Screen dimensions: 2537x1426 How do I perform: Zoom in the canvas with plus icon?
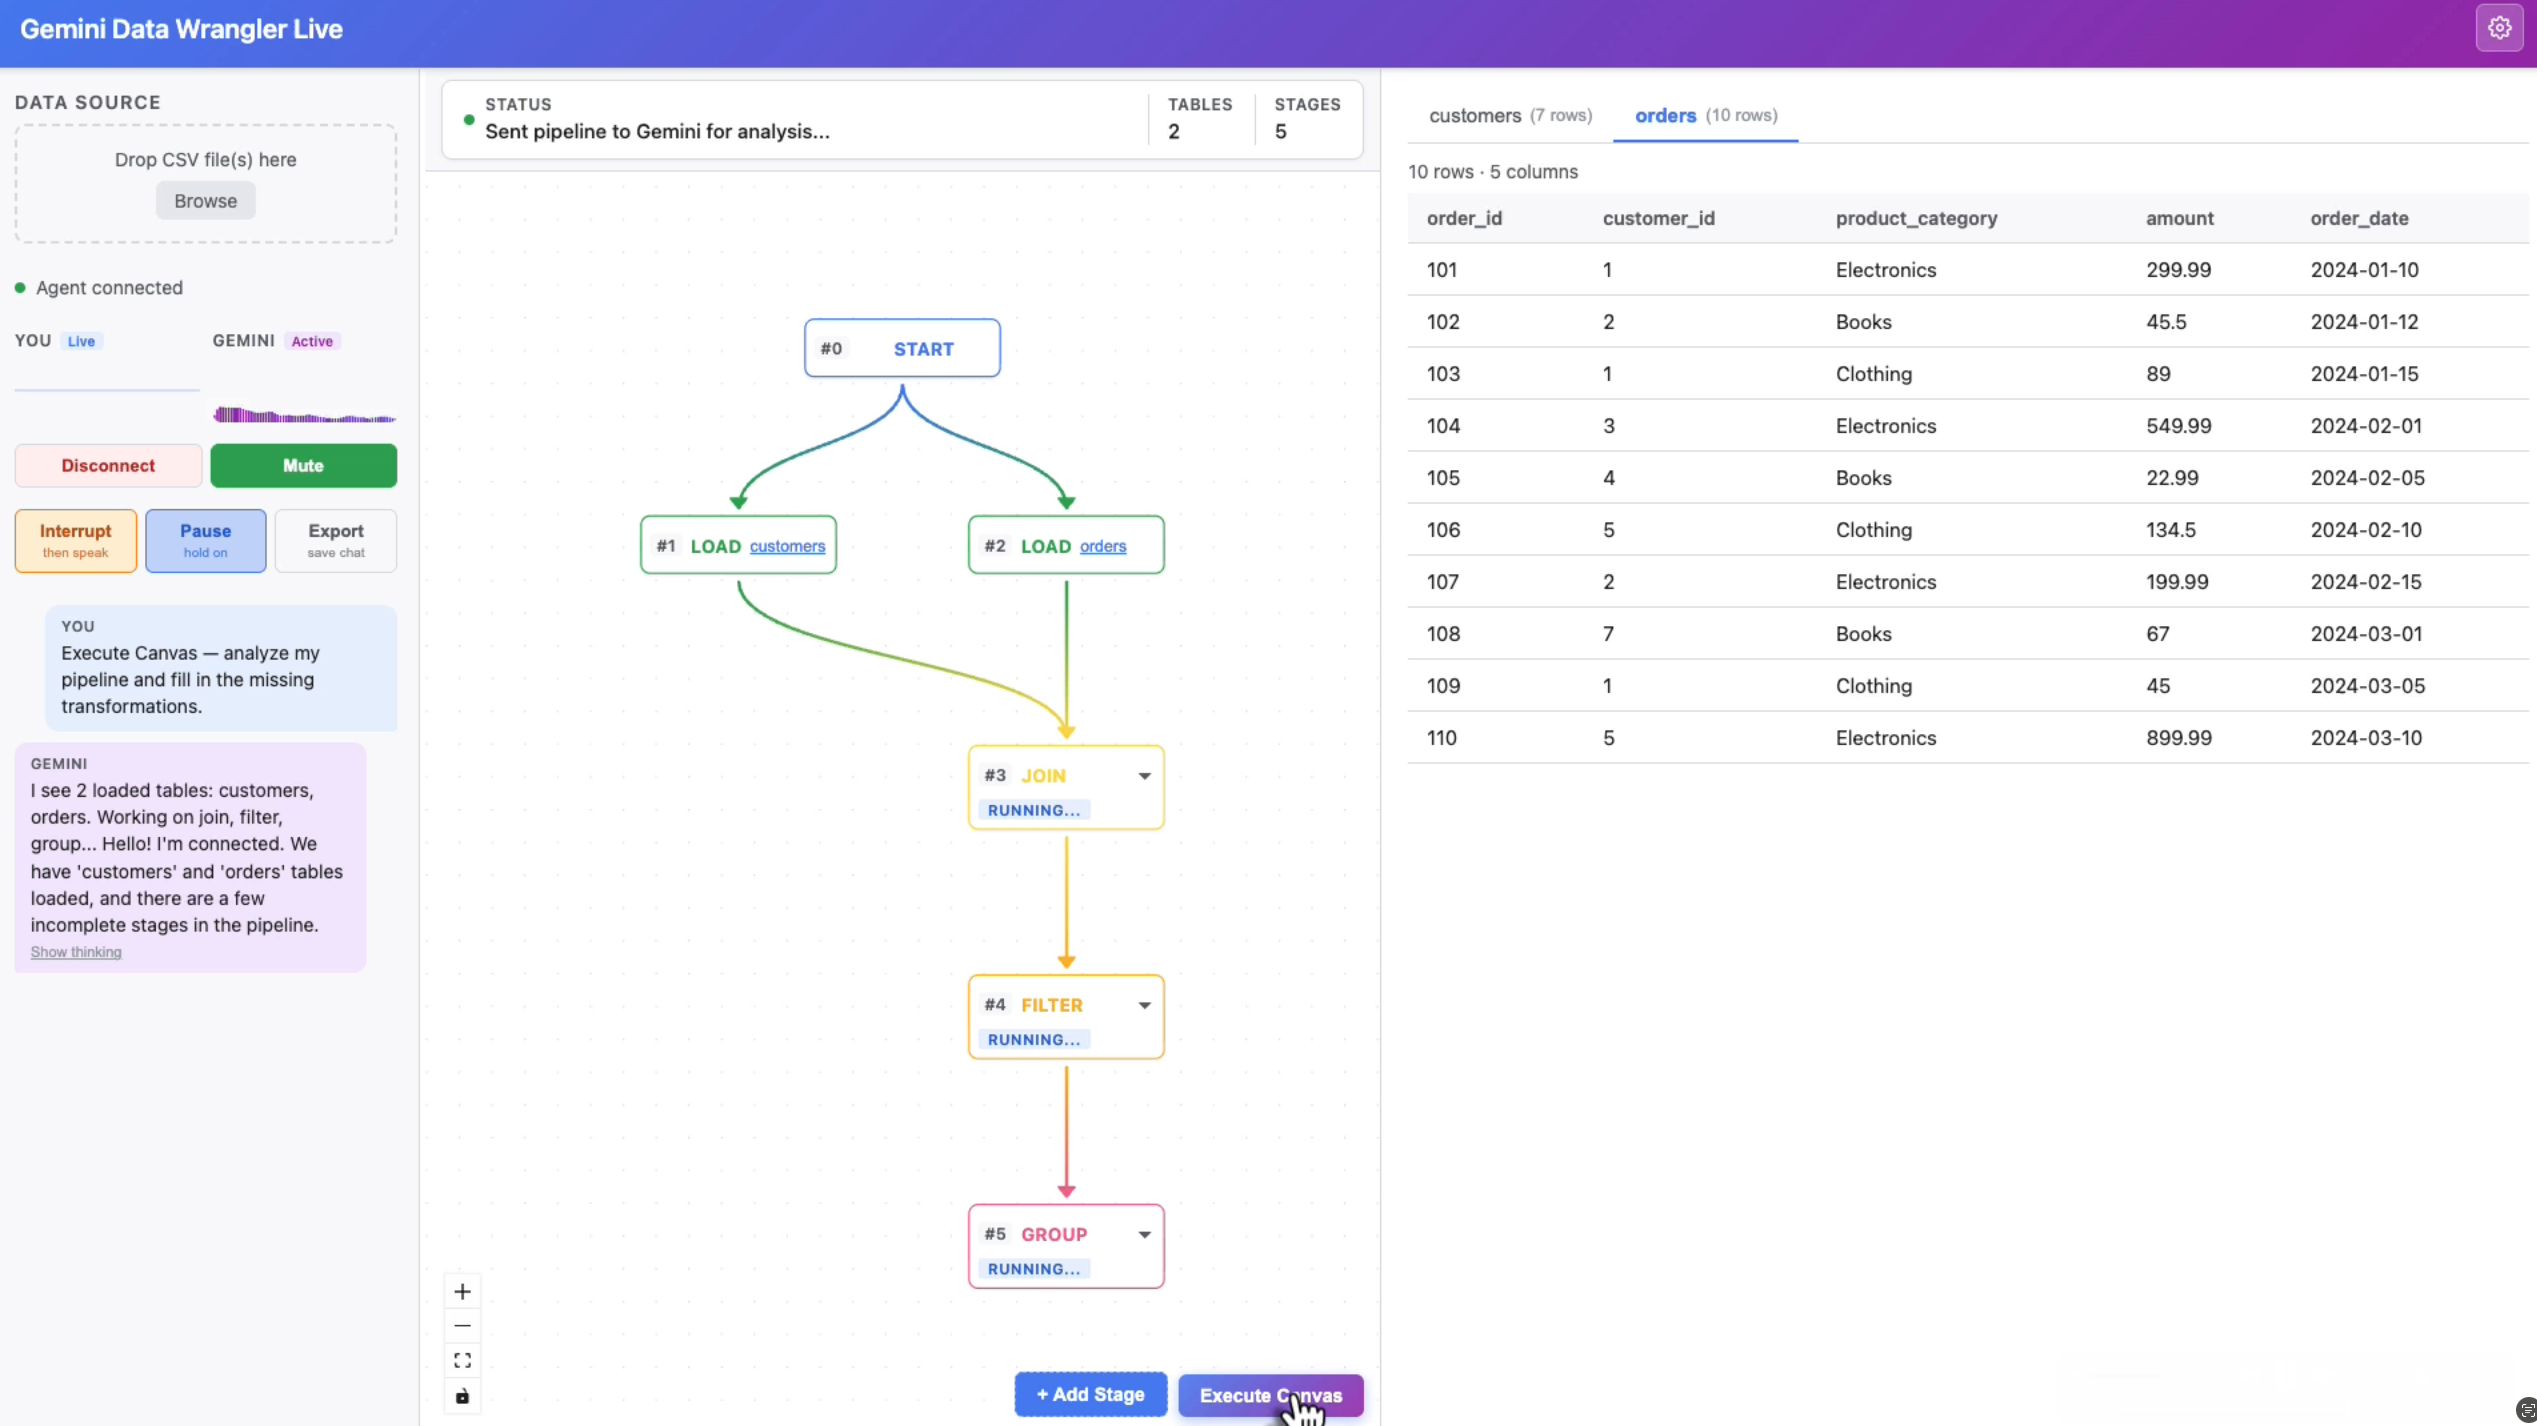[x=462, y=1291]
